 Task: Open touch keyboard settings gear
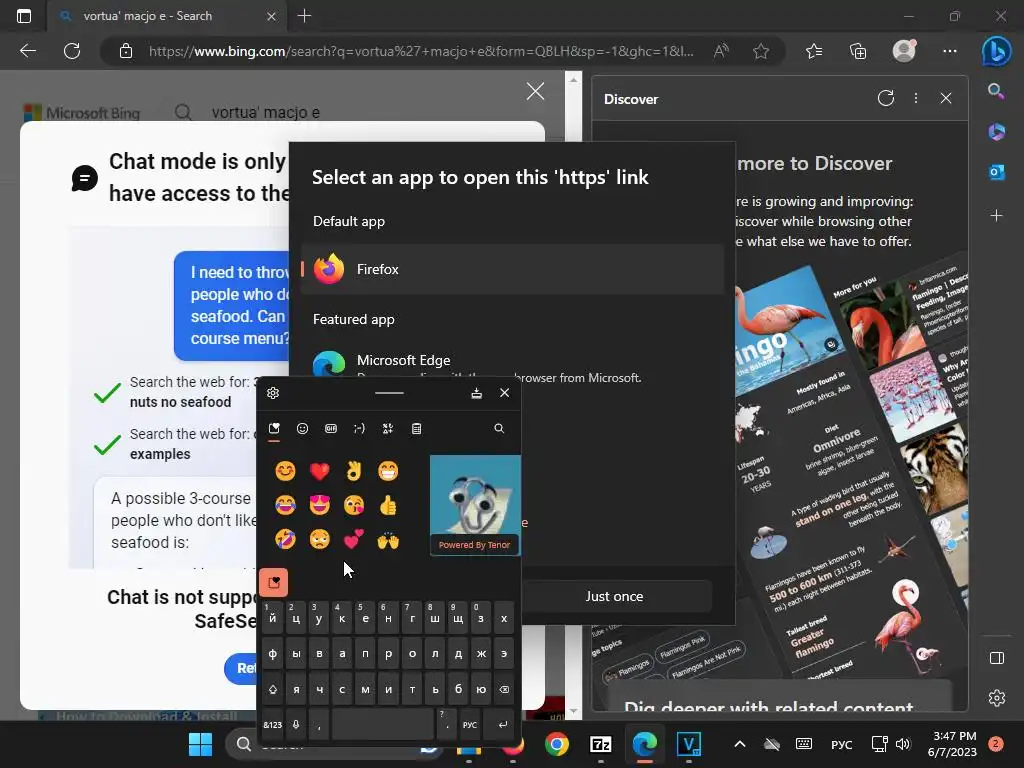[273, 392]
